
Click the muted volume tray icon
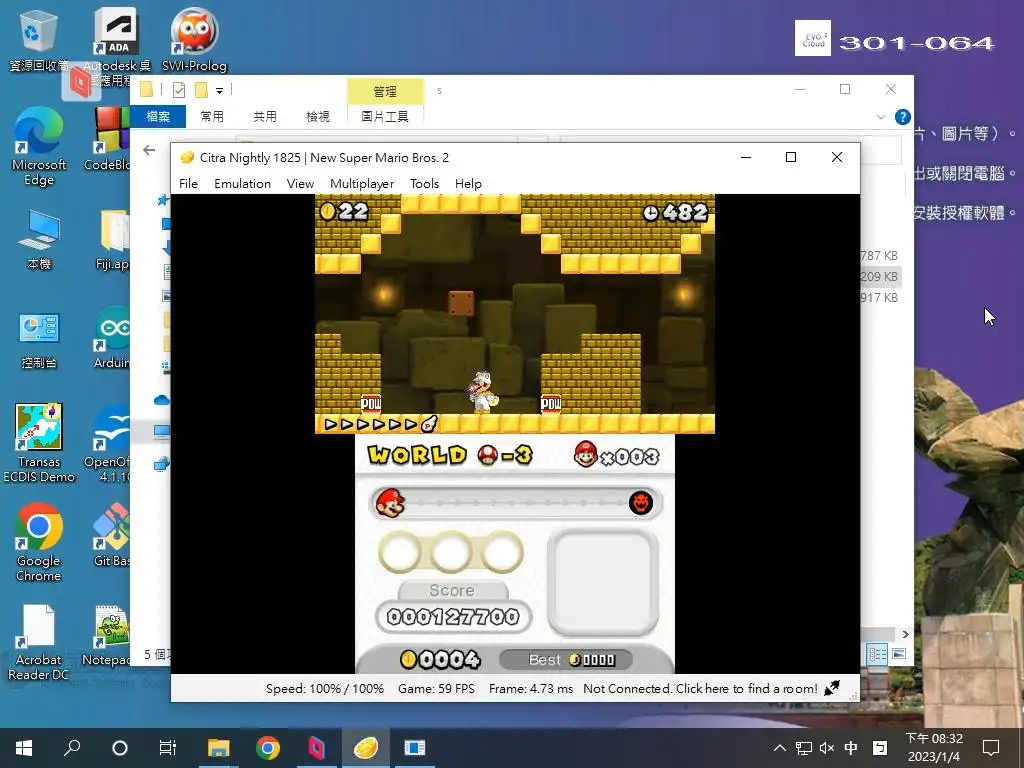827,748
